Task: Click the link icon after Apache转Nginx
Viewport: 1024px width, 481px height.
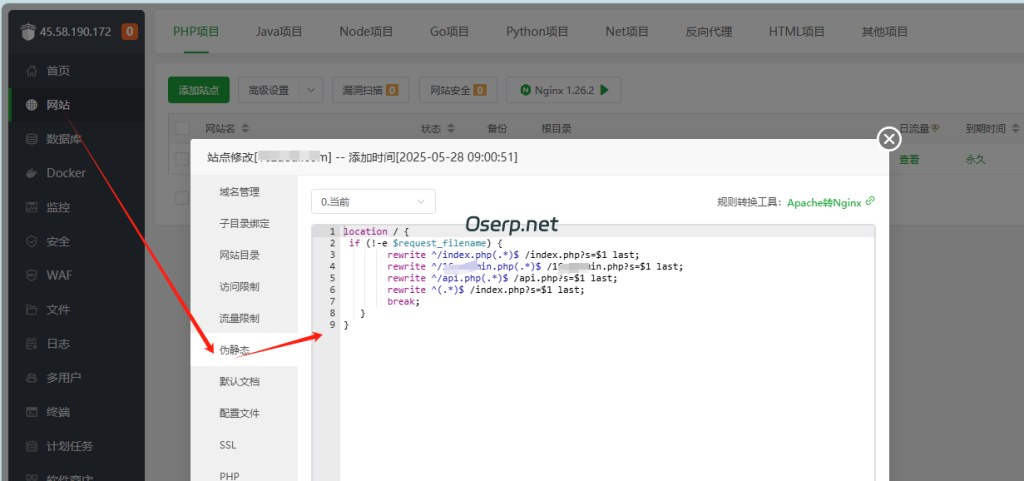Action: point(870,201)
